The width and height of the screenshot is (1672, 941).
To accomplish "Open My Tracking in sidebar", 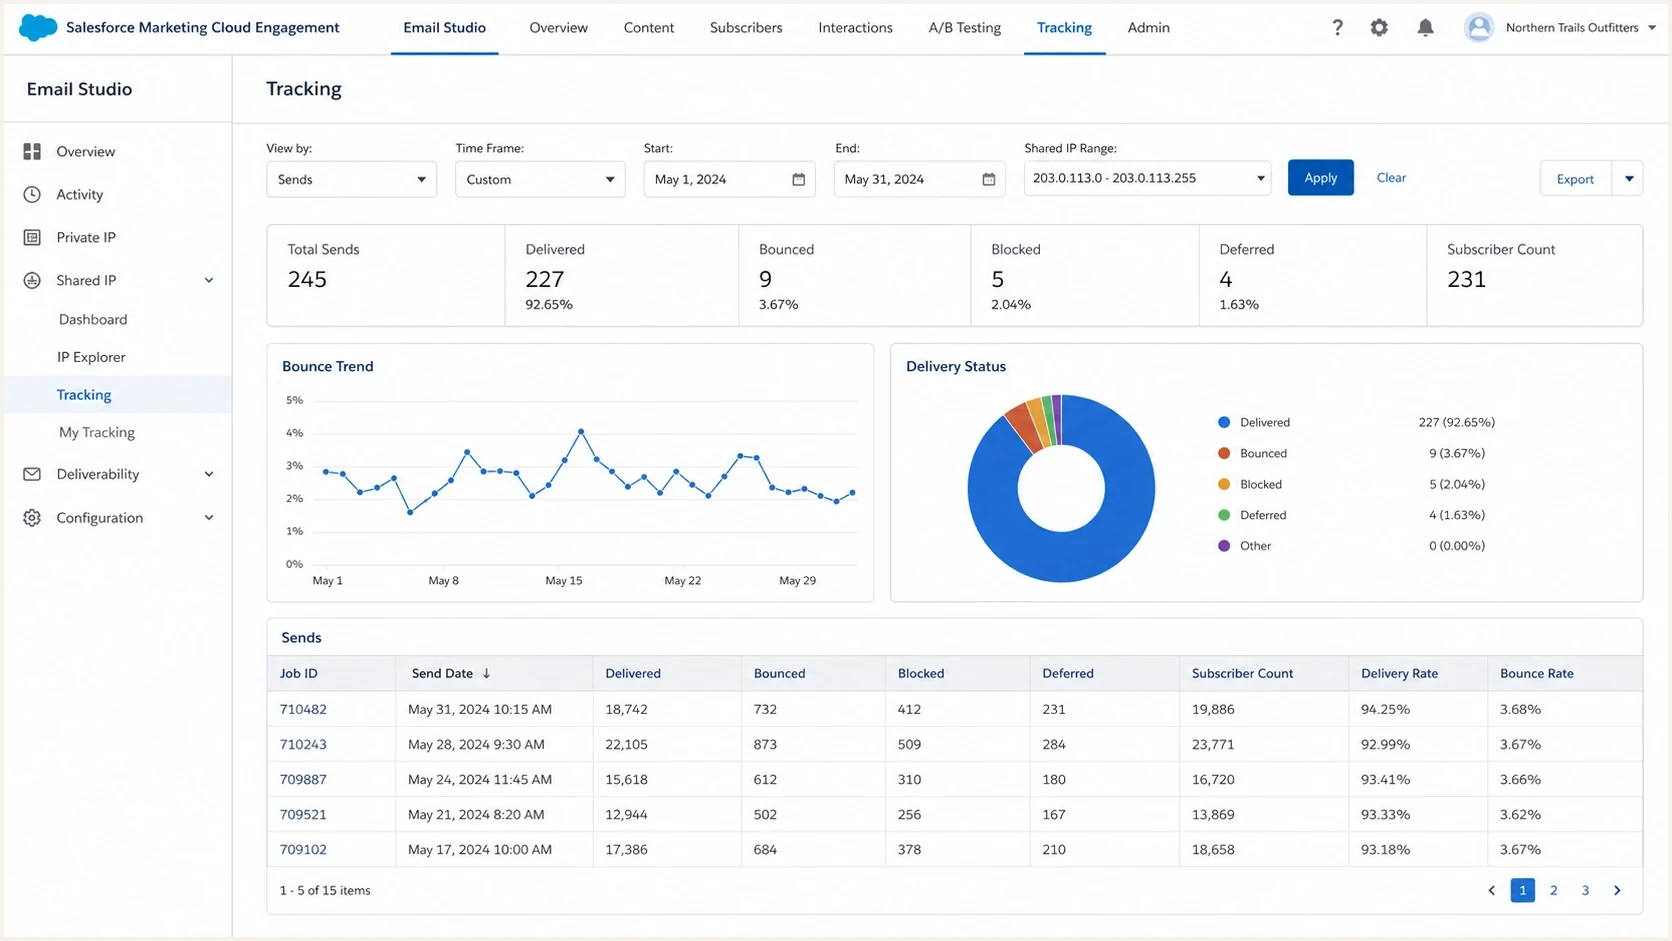I will [97, 432].
